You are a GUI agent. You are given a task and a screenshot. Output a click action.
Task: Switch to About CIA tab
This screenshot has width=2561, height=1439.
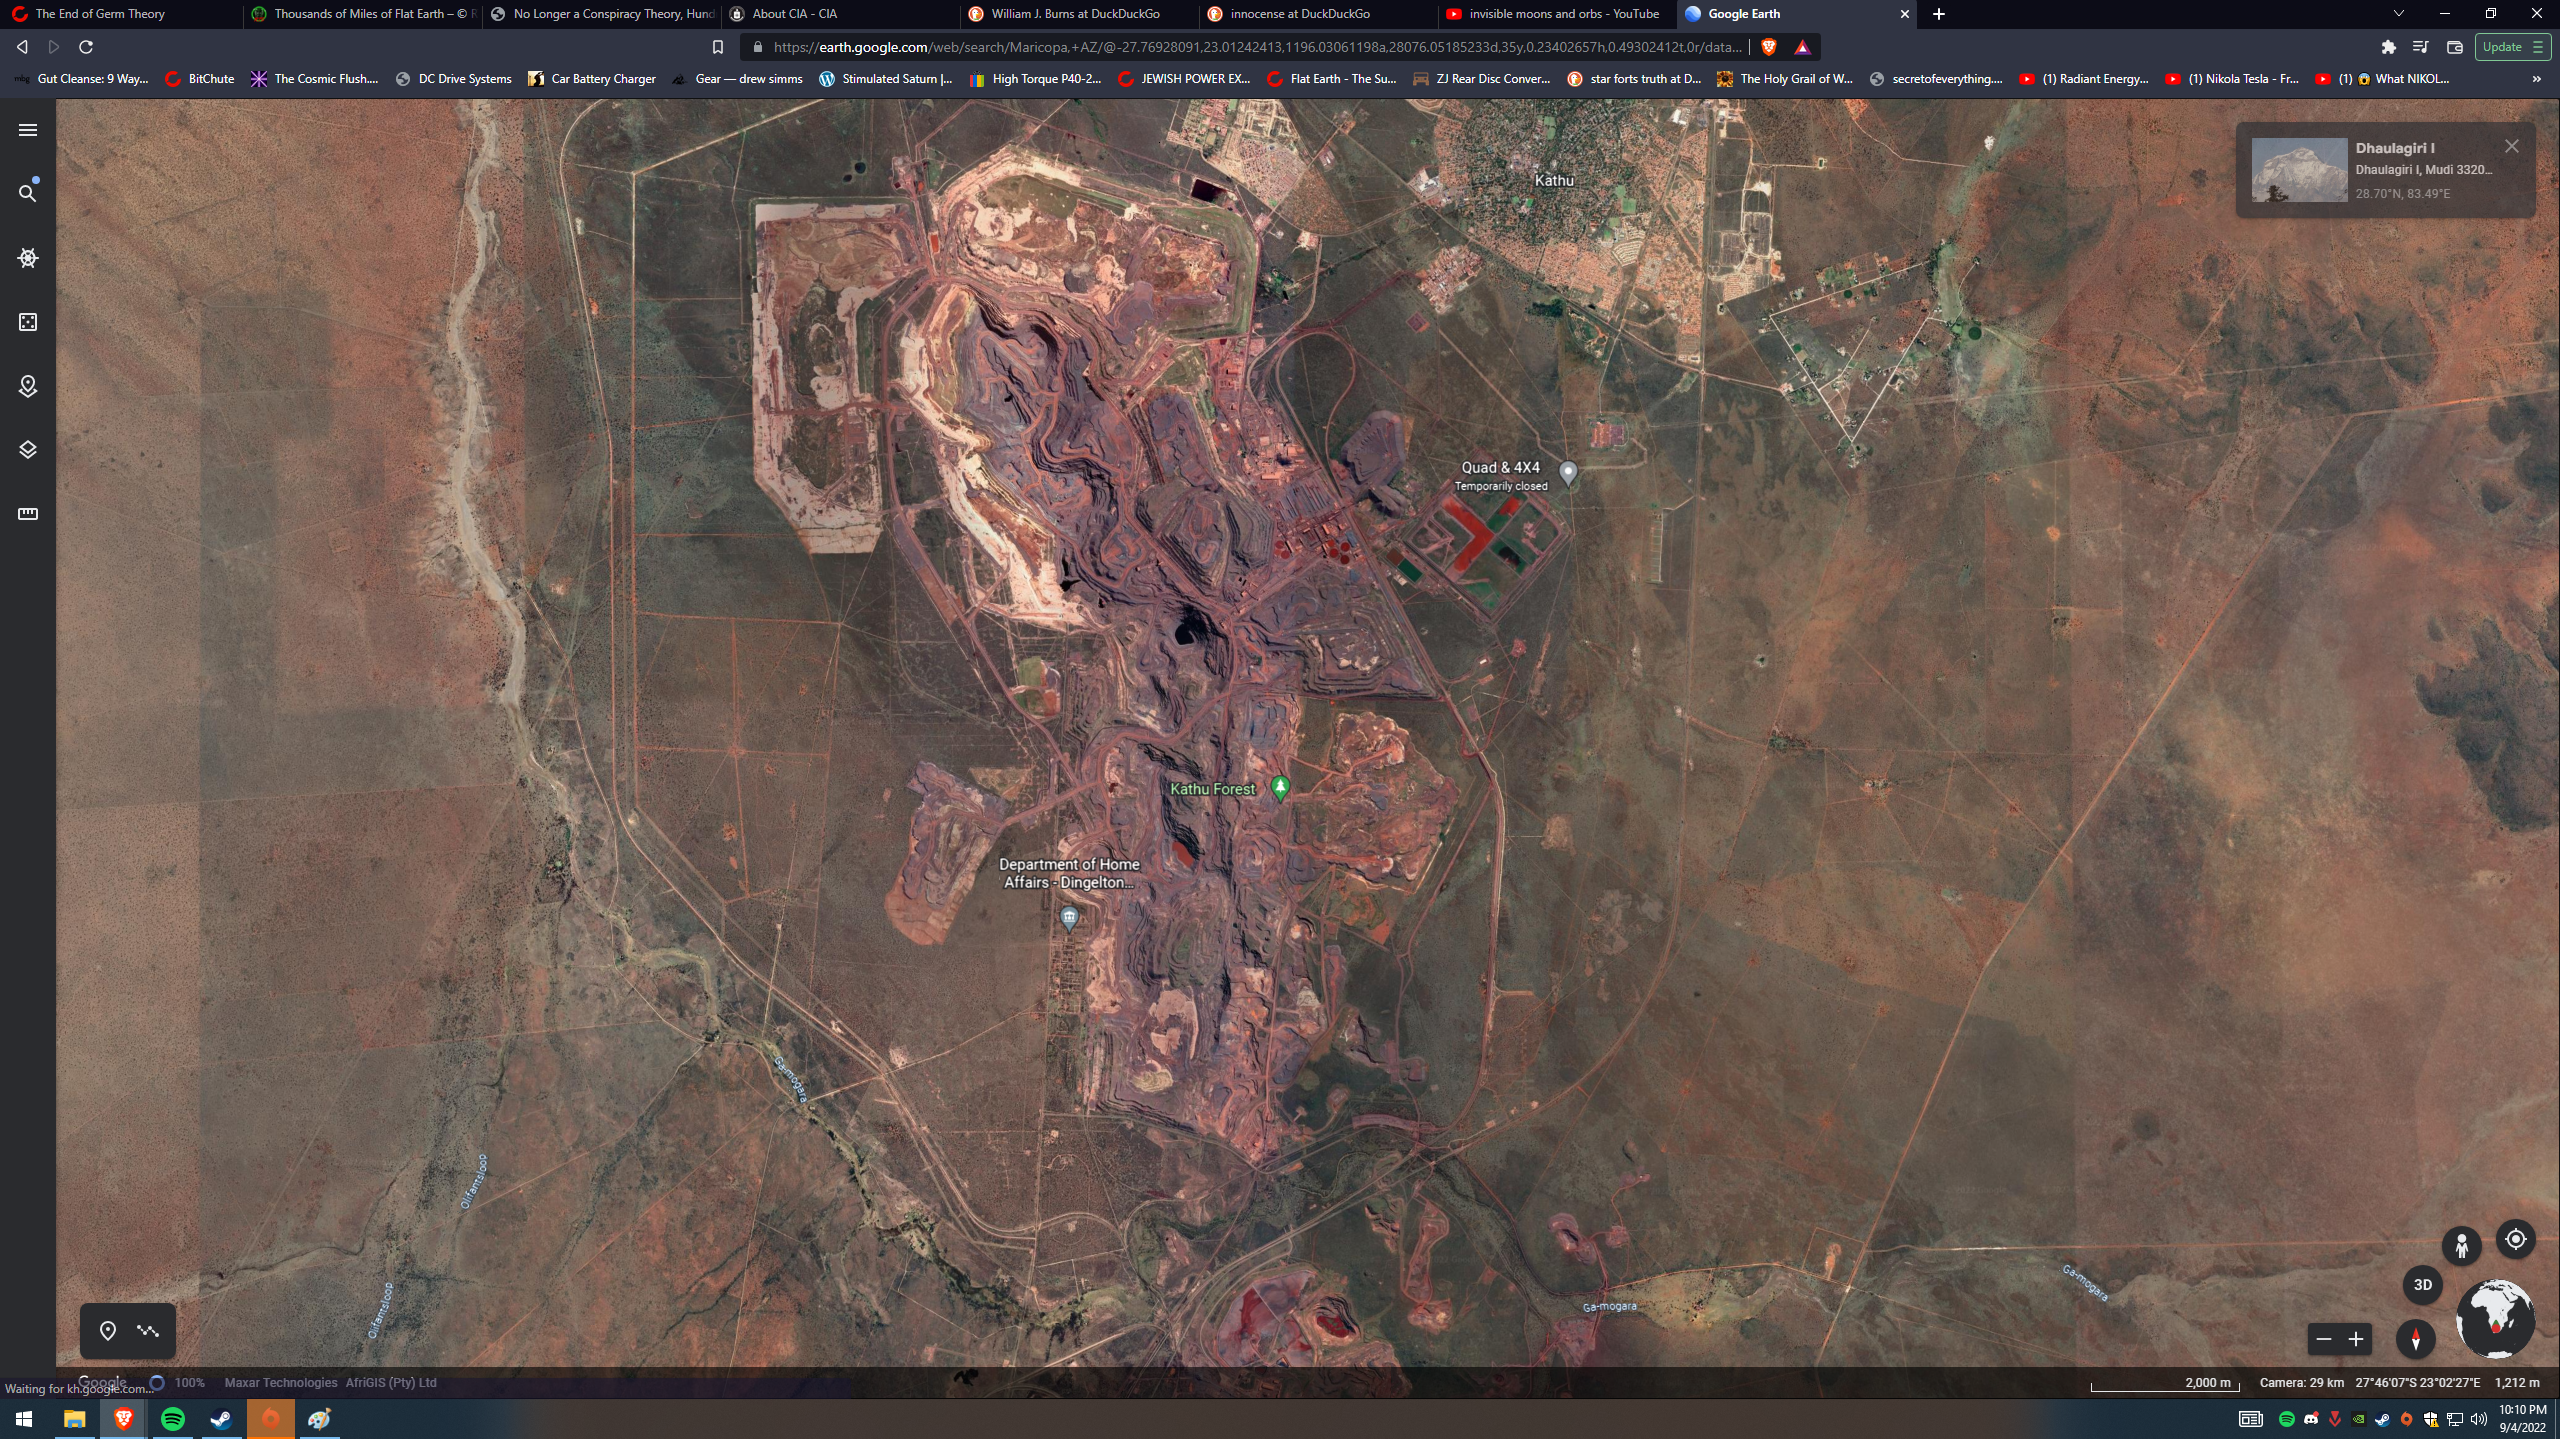pos(794,14)
